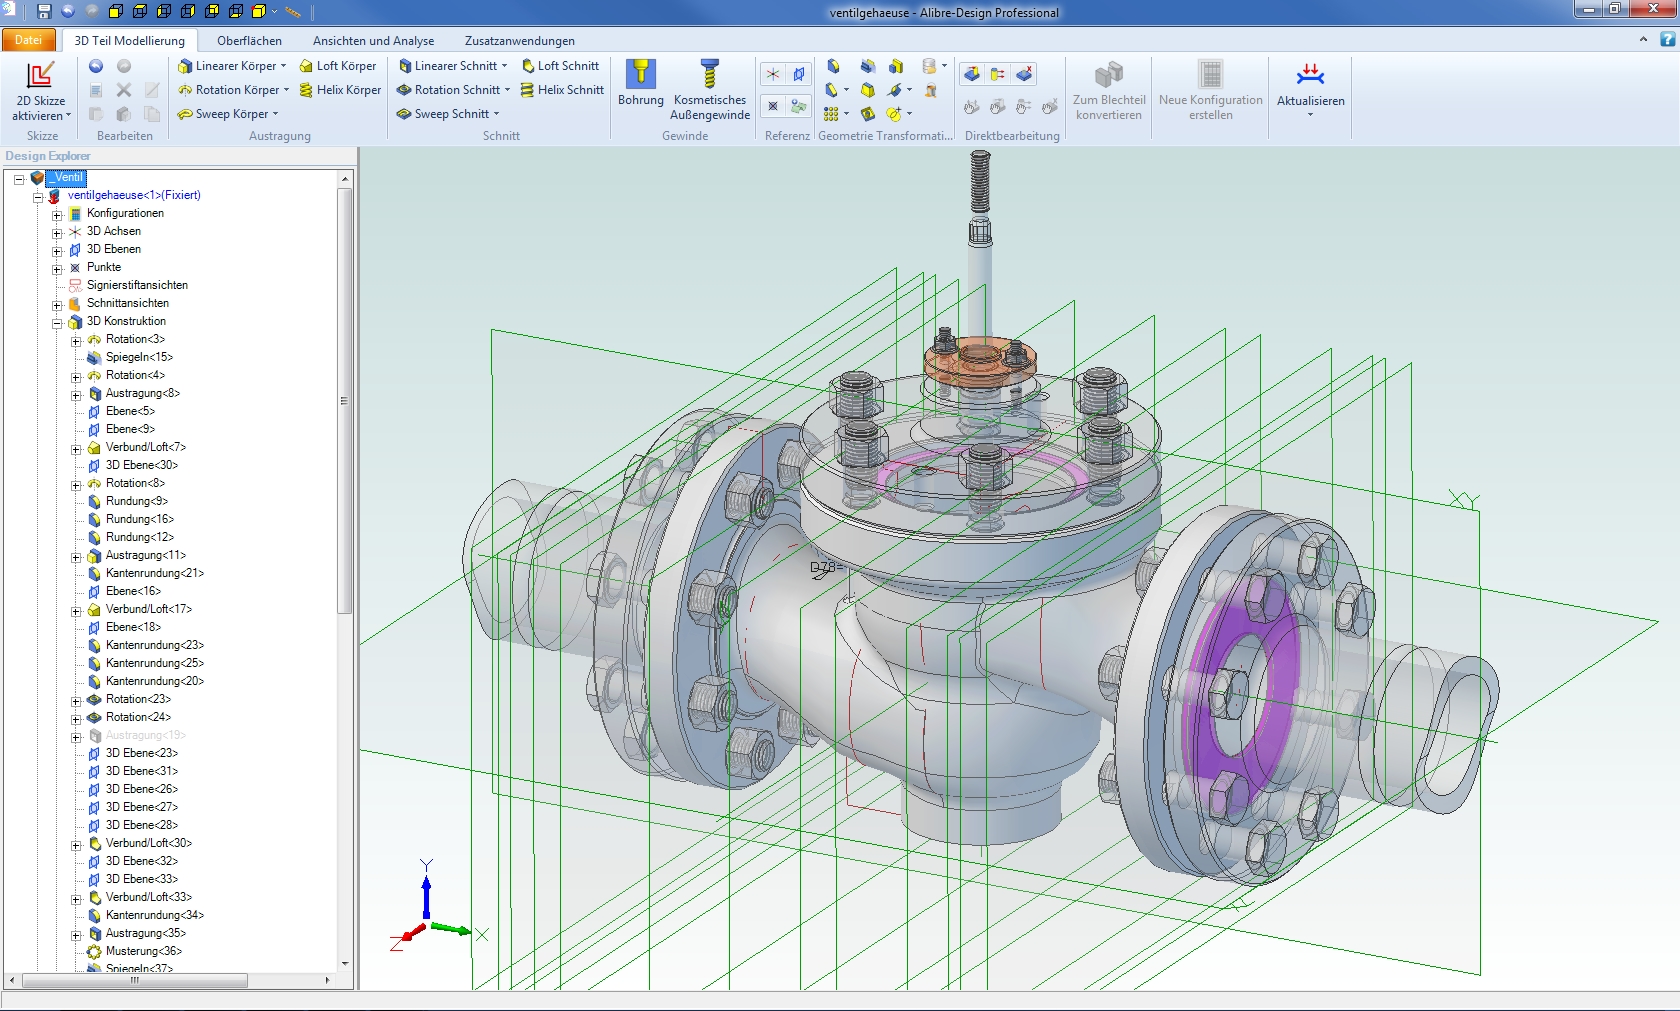Select Kosmetisches Außengewinde thread tool
Image resolution: width=1680 pixels, height=1011 pixels.
click(710, 89)
